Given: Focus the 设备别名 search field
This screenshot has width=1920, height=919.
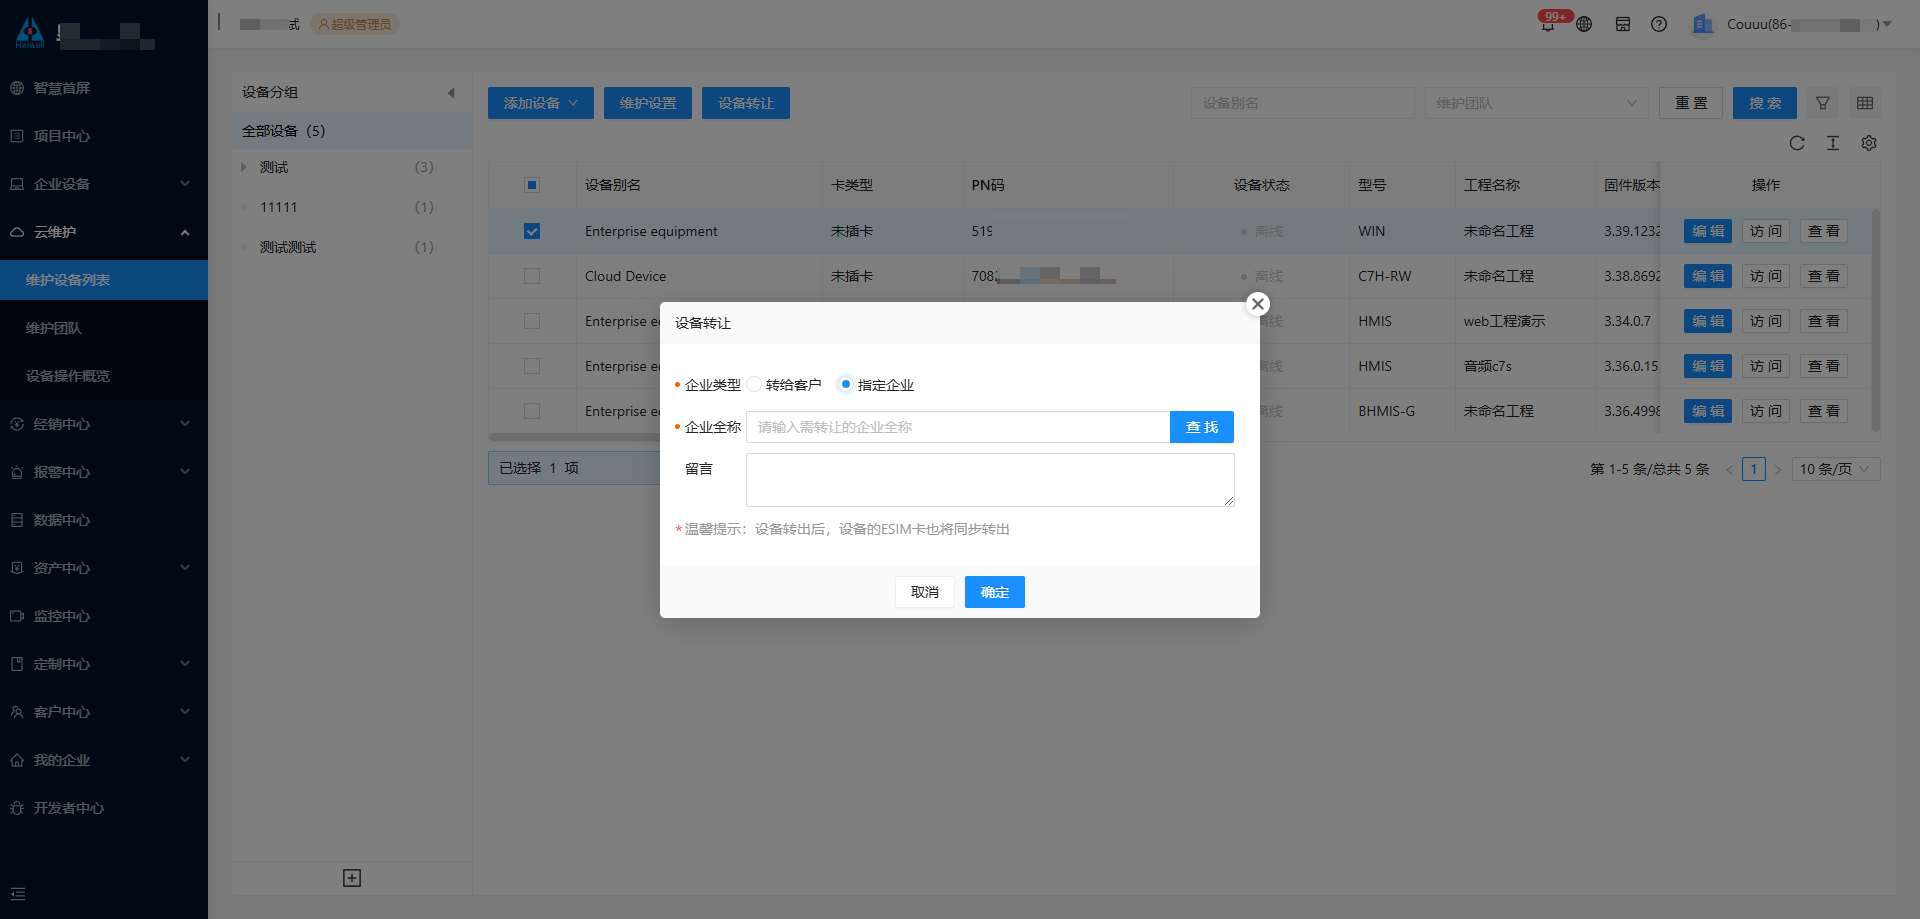Looking at the screenshot, I should (1303, 103).
